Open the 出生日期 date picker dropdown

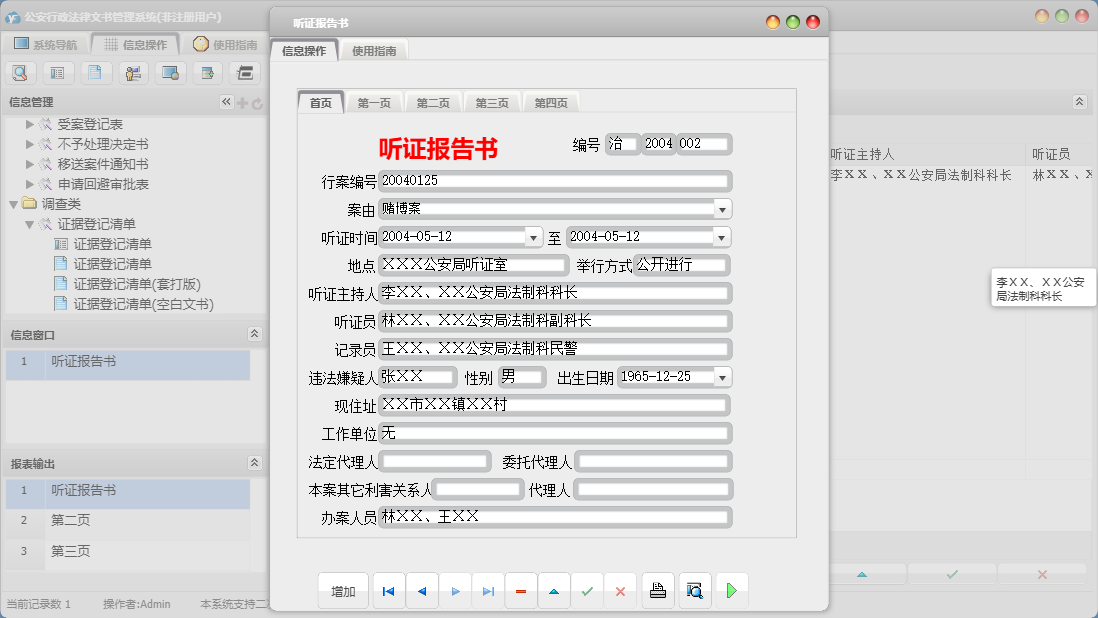point(721,377)
